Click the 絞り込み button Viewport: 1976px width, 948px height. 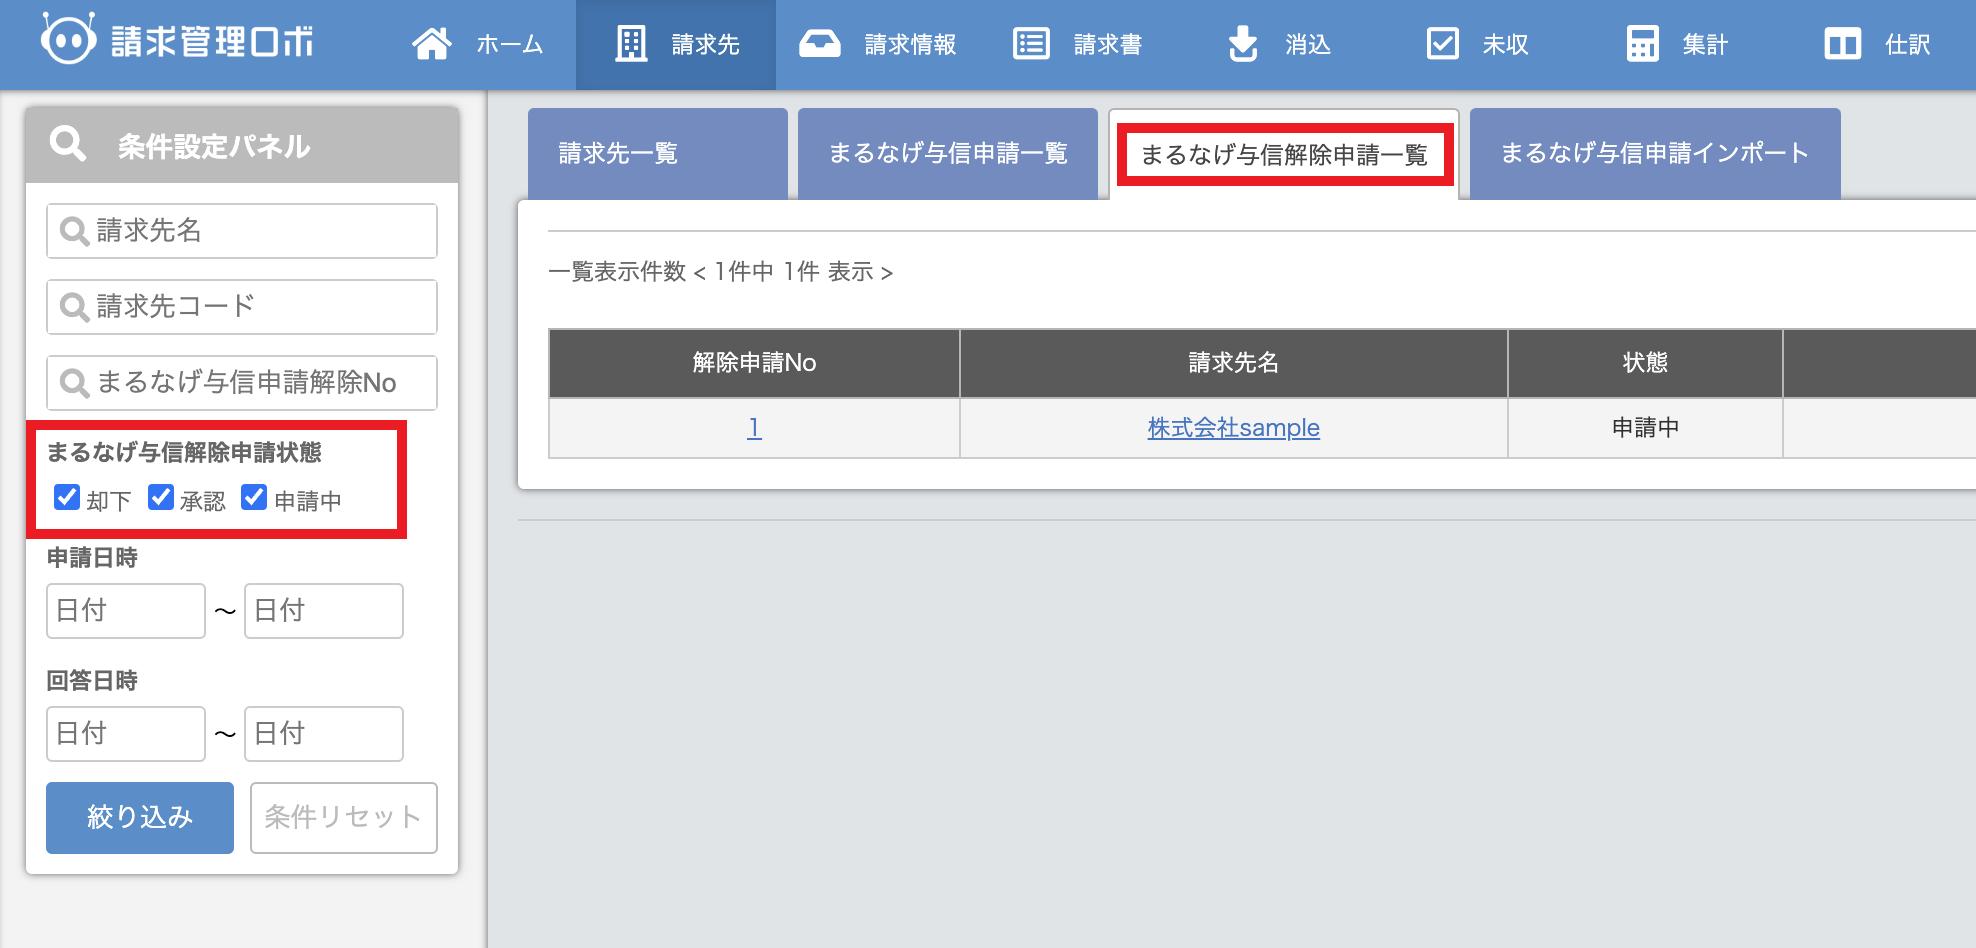140,818
